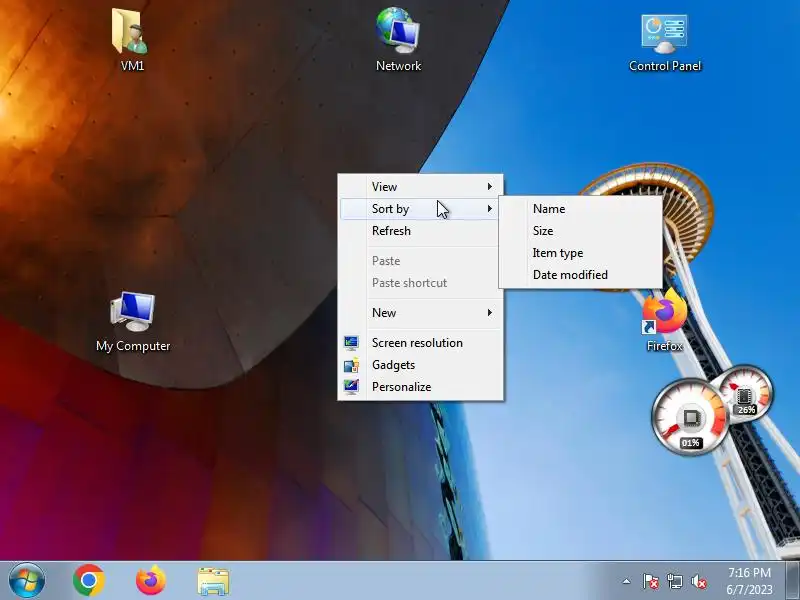800x600 pixels.
Task: Sort desktop icons by Name
Action: click(x=581, y=209)
